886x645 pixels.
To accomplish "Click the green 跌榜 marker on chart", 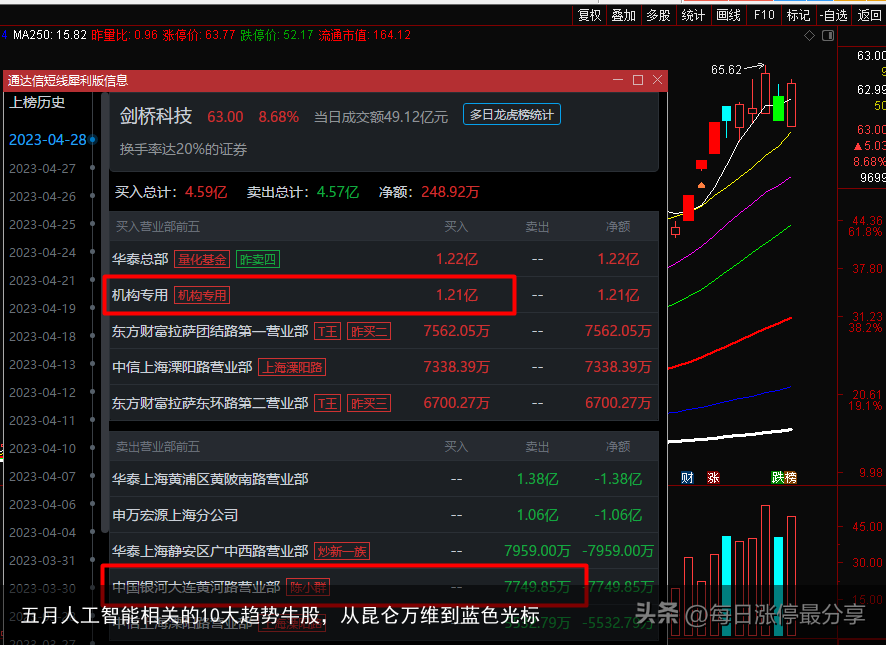I will (784, 478).
